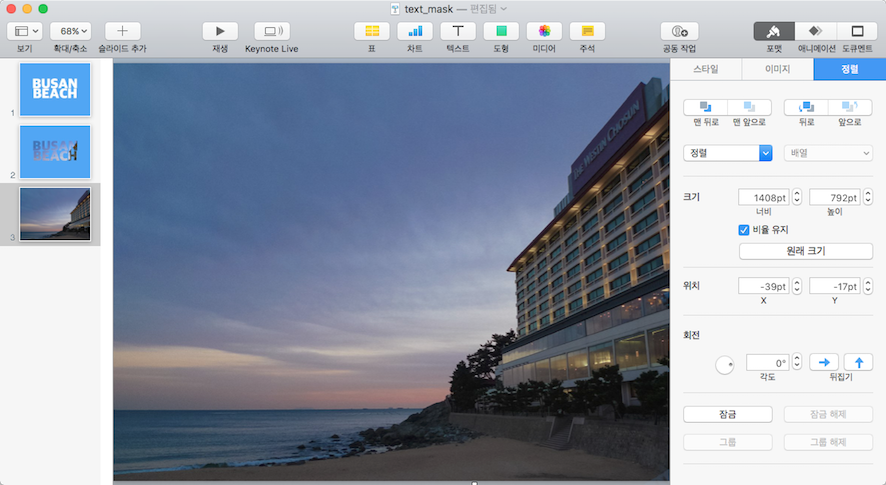Open the Collaborate (공동 작업) button
This screenshot has width=886, height=485.
(x=679, y=31)
